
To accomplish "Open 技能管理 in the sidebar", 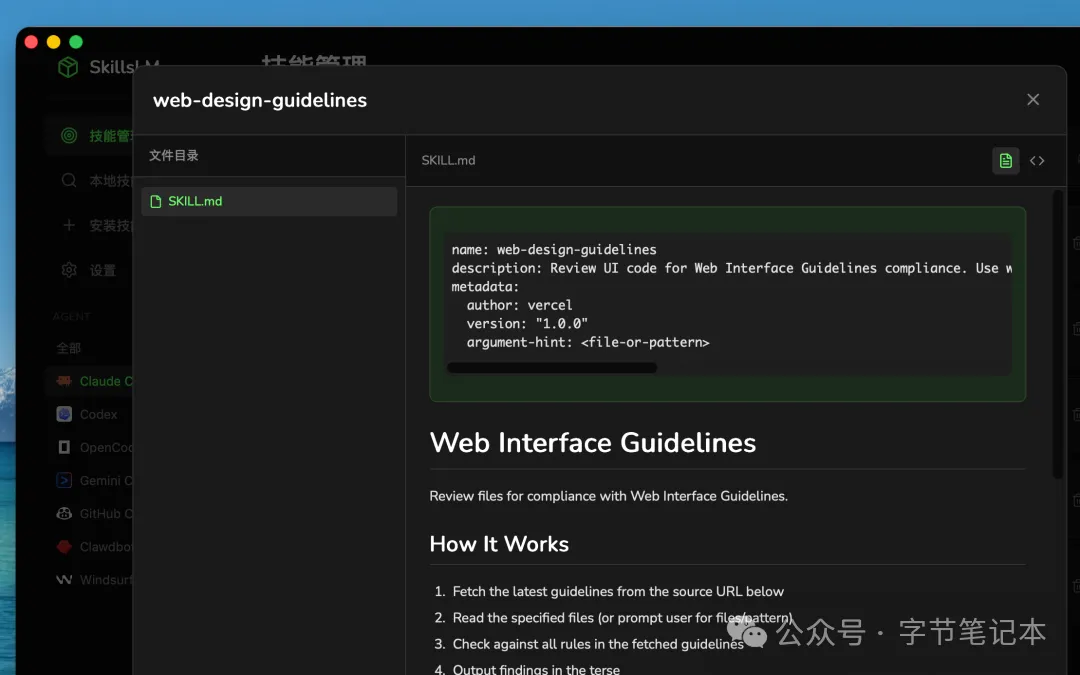I will (x=90, y=136).
